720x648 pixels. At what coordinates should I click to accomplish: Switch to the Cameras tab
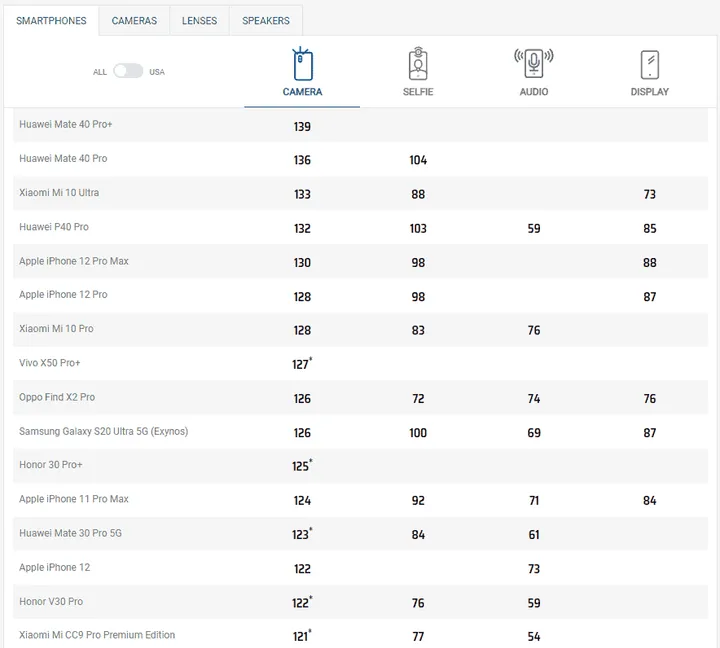pos(134,21)
